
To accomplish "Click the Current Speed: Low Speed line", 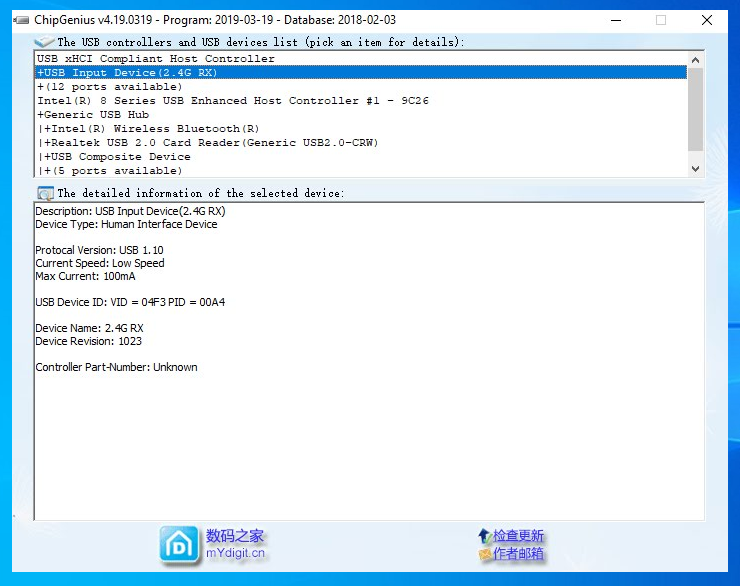I will 100,263.
